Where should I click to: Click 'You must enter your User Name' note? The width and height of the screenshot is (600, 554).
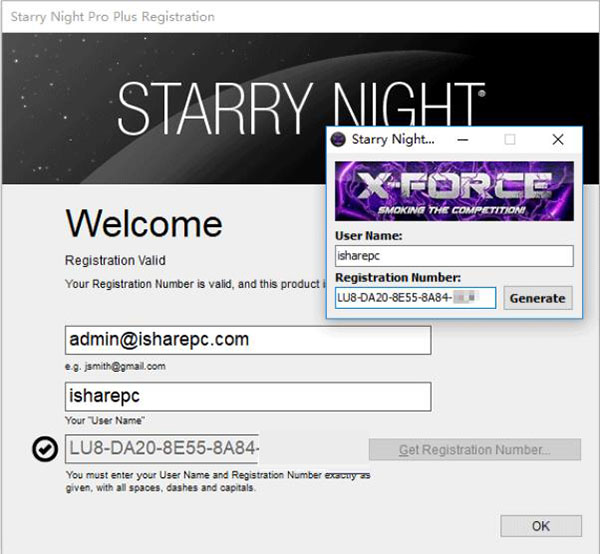click(218, 481)
